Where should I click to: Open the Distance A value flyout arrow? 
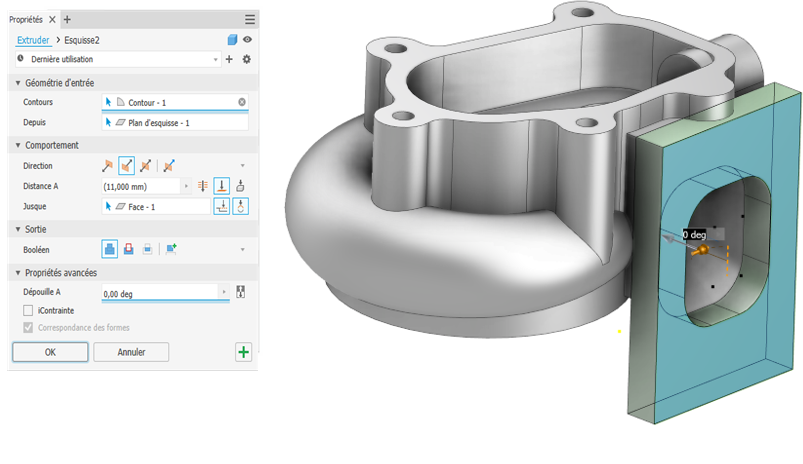(186, 186)
